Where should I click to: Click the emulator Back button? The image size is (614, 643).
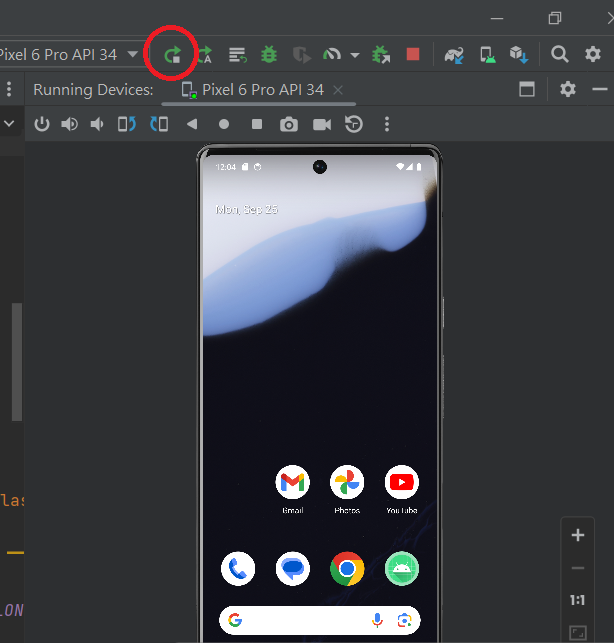pyautogui.click(x=192, y=124)
